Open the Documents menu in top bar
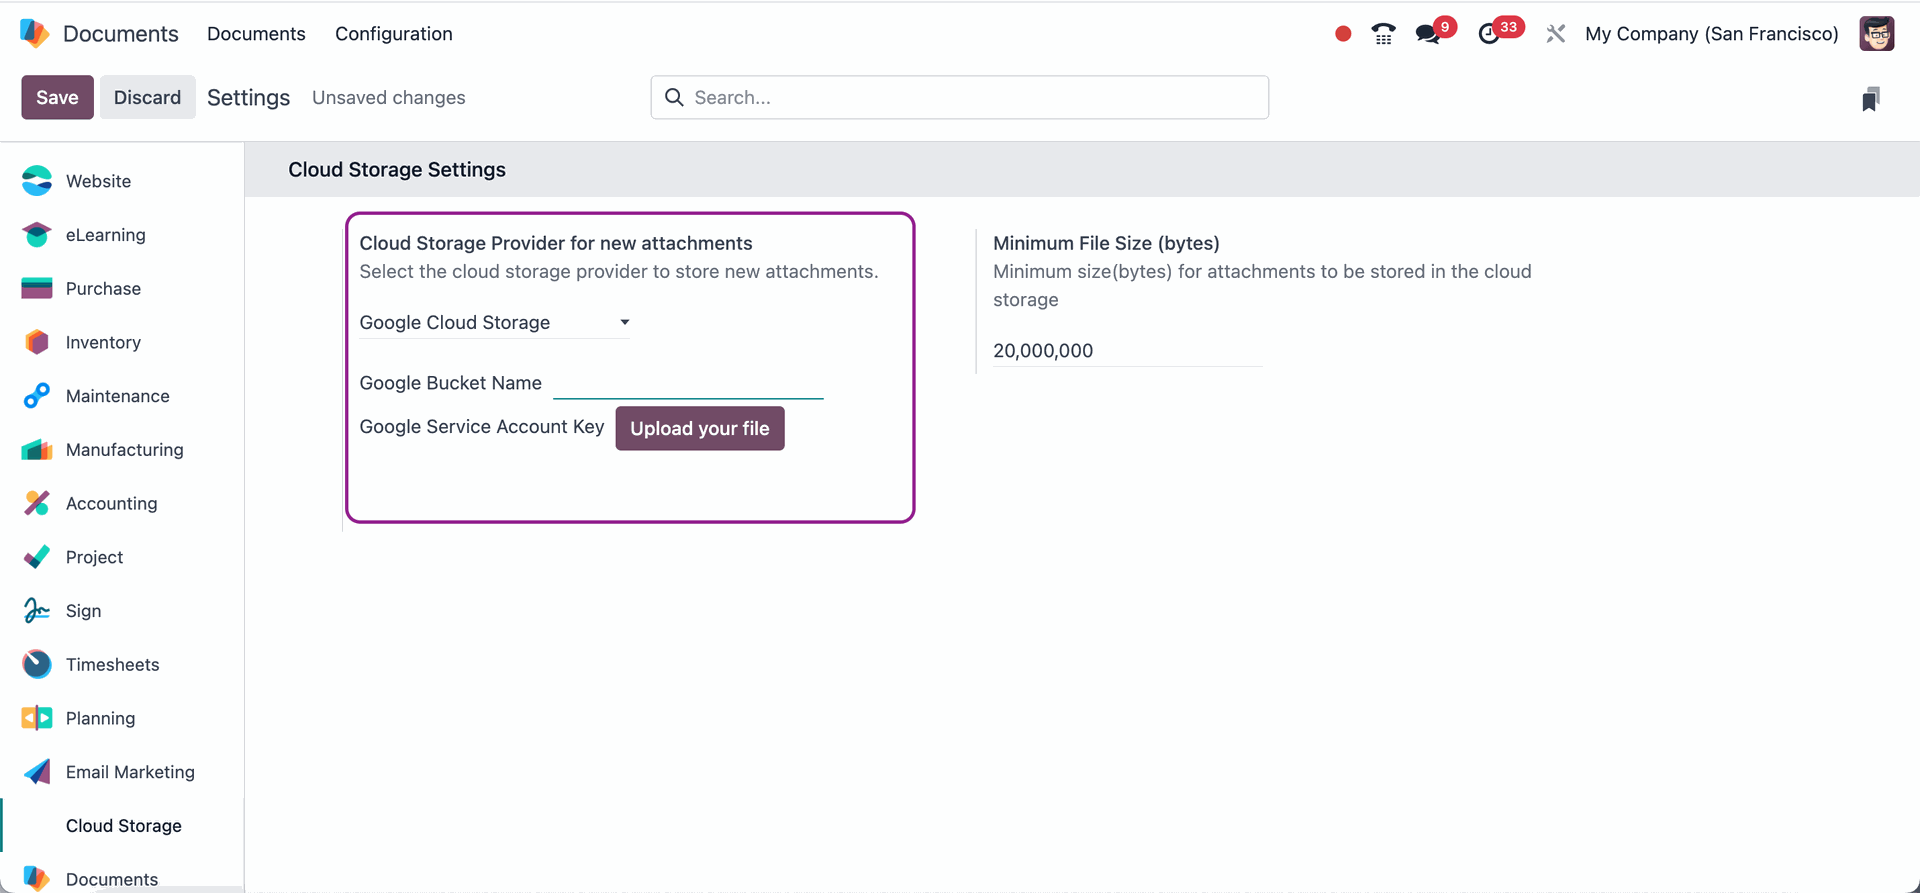The height and width of the screenshot is (893, 1920). [256, 34]
